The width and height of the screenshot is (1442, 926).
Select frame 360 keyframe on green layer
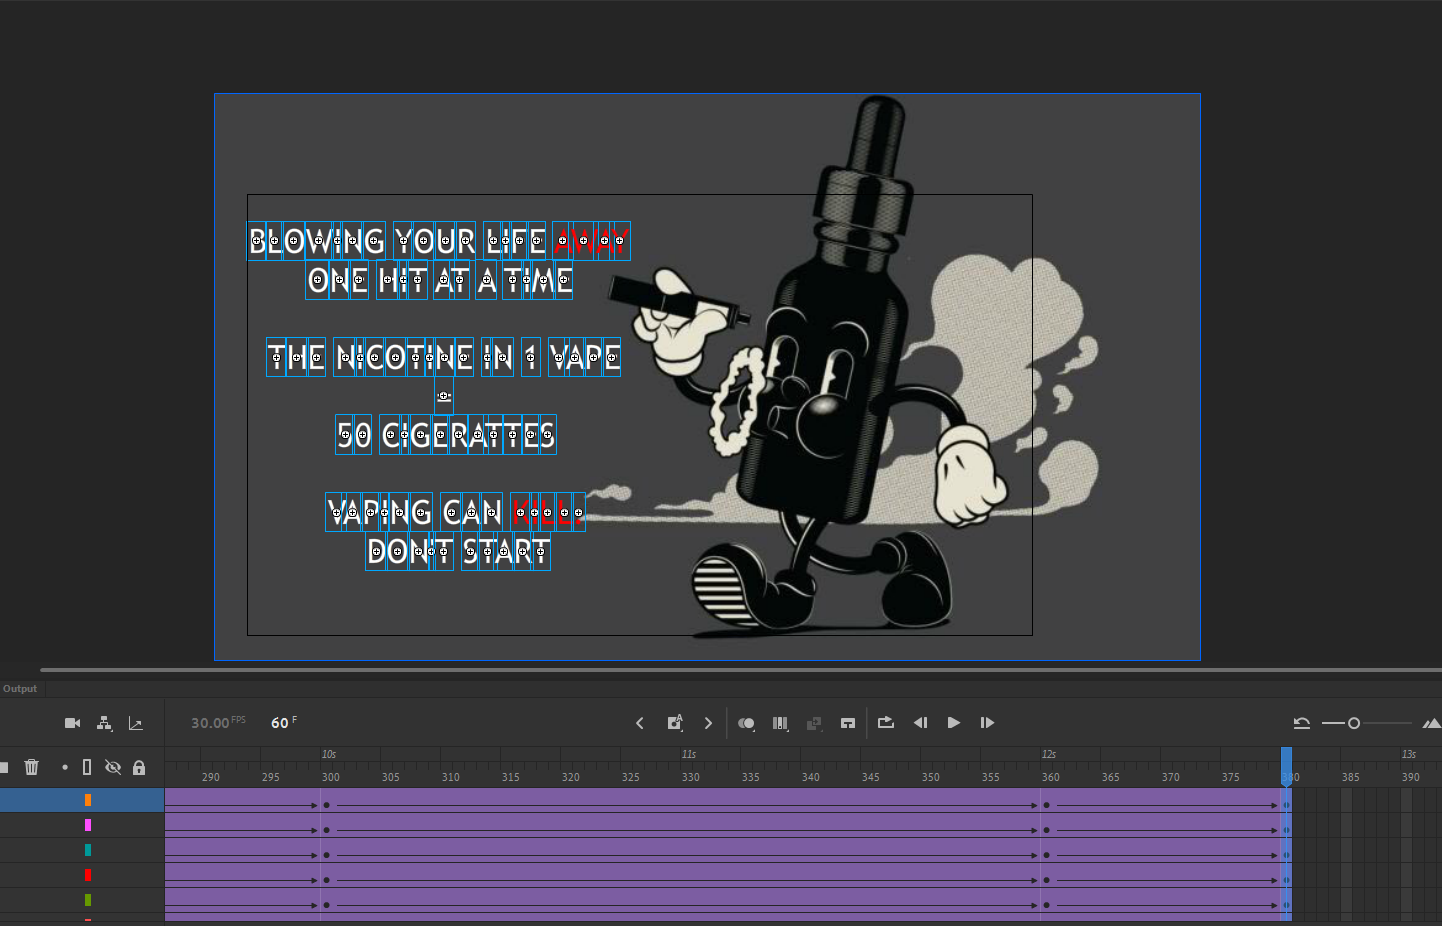(1046, 905)
